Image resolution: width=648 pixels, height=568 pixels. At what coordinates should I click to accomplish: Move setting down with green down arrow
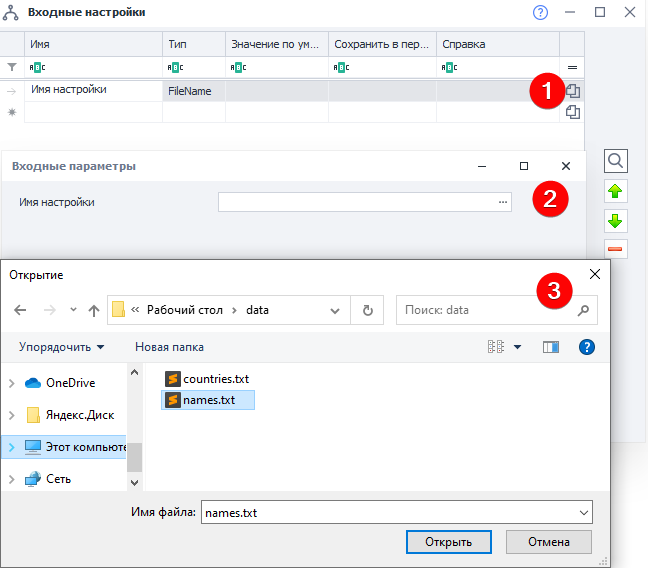(x=616, y=220)
